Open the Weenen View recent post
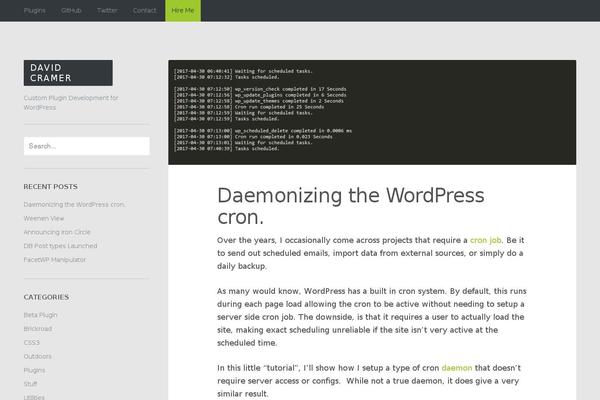 pyautogui.click(x=44, y=218)
